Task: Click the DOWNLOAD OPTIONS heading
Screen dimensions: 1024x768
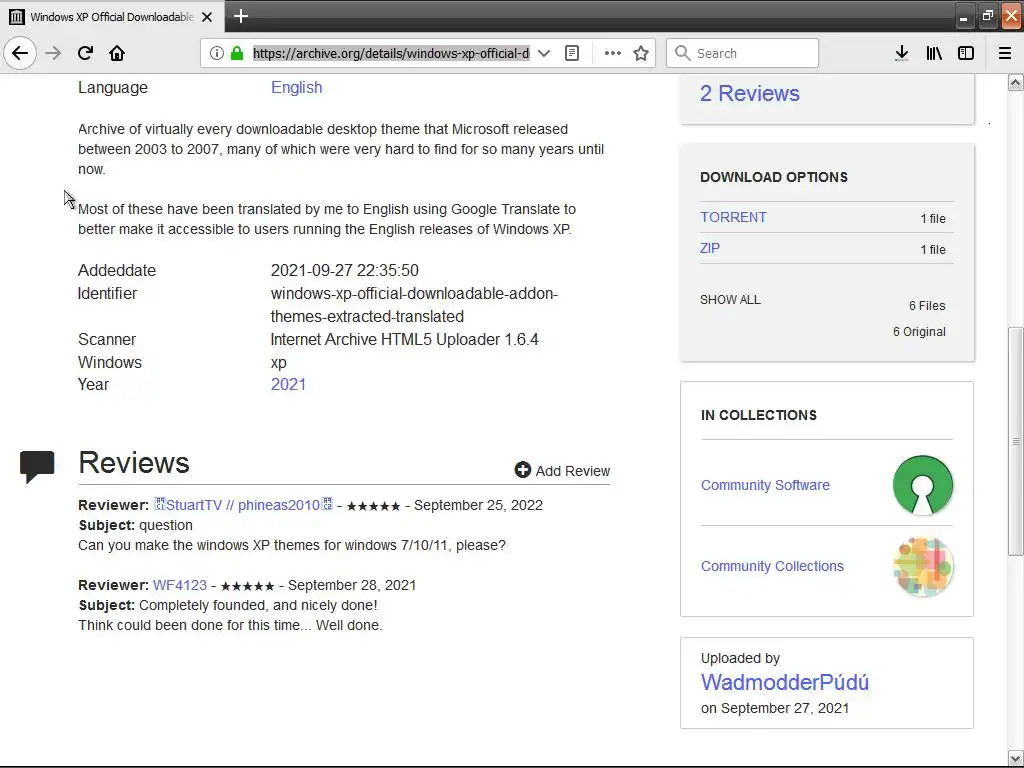Action: pyautogui.click(x=774, y=177)
